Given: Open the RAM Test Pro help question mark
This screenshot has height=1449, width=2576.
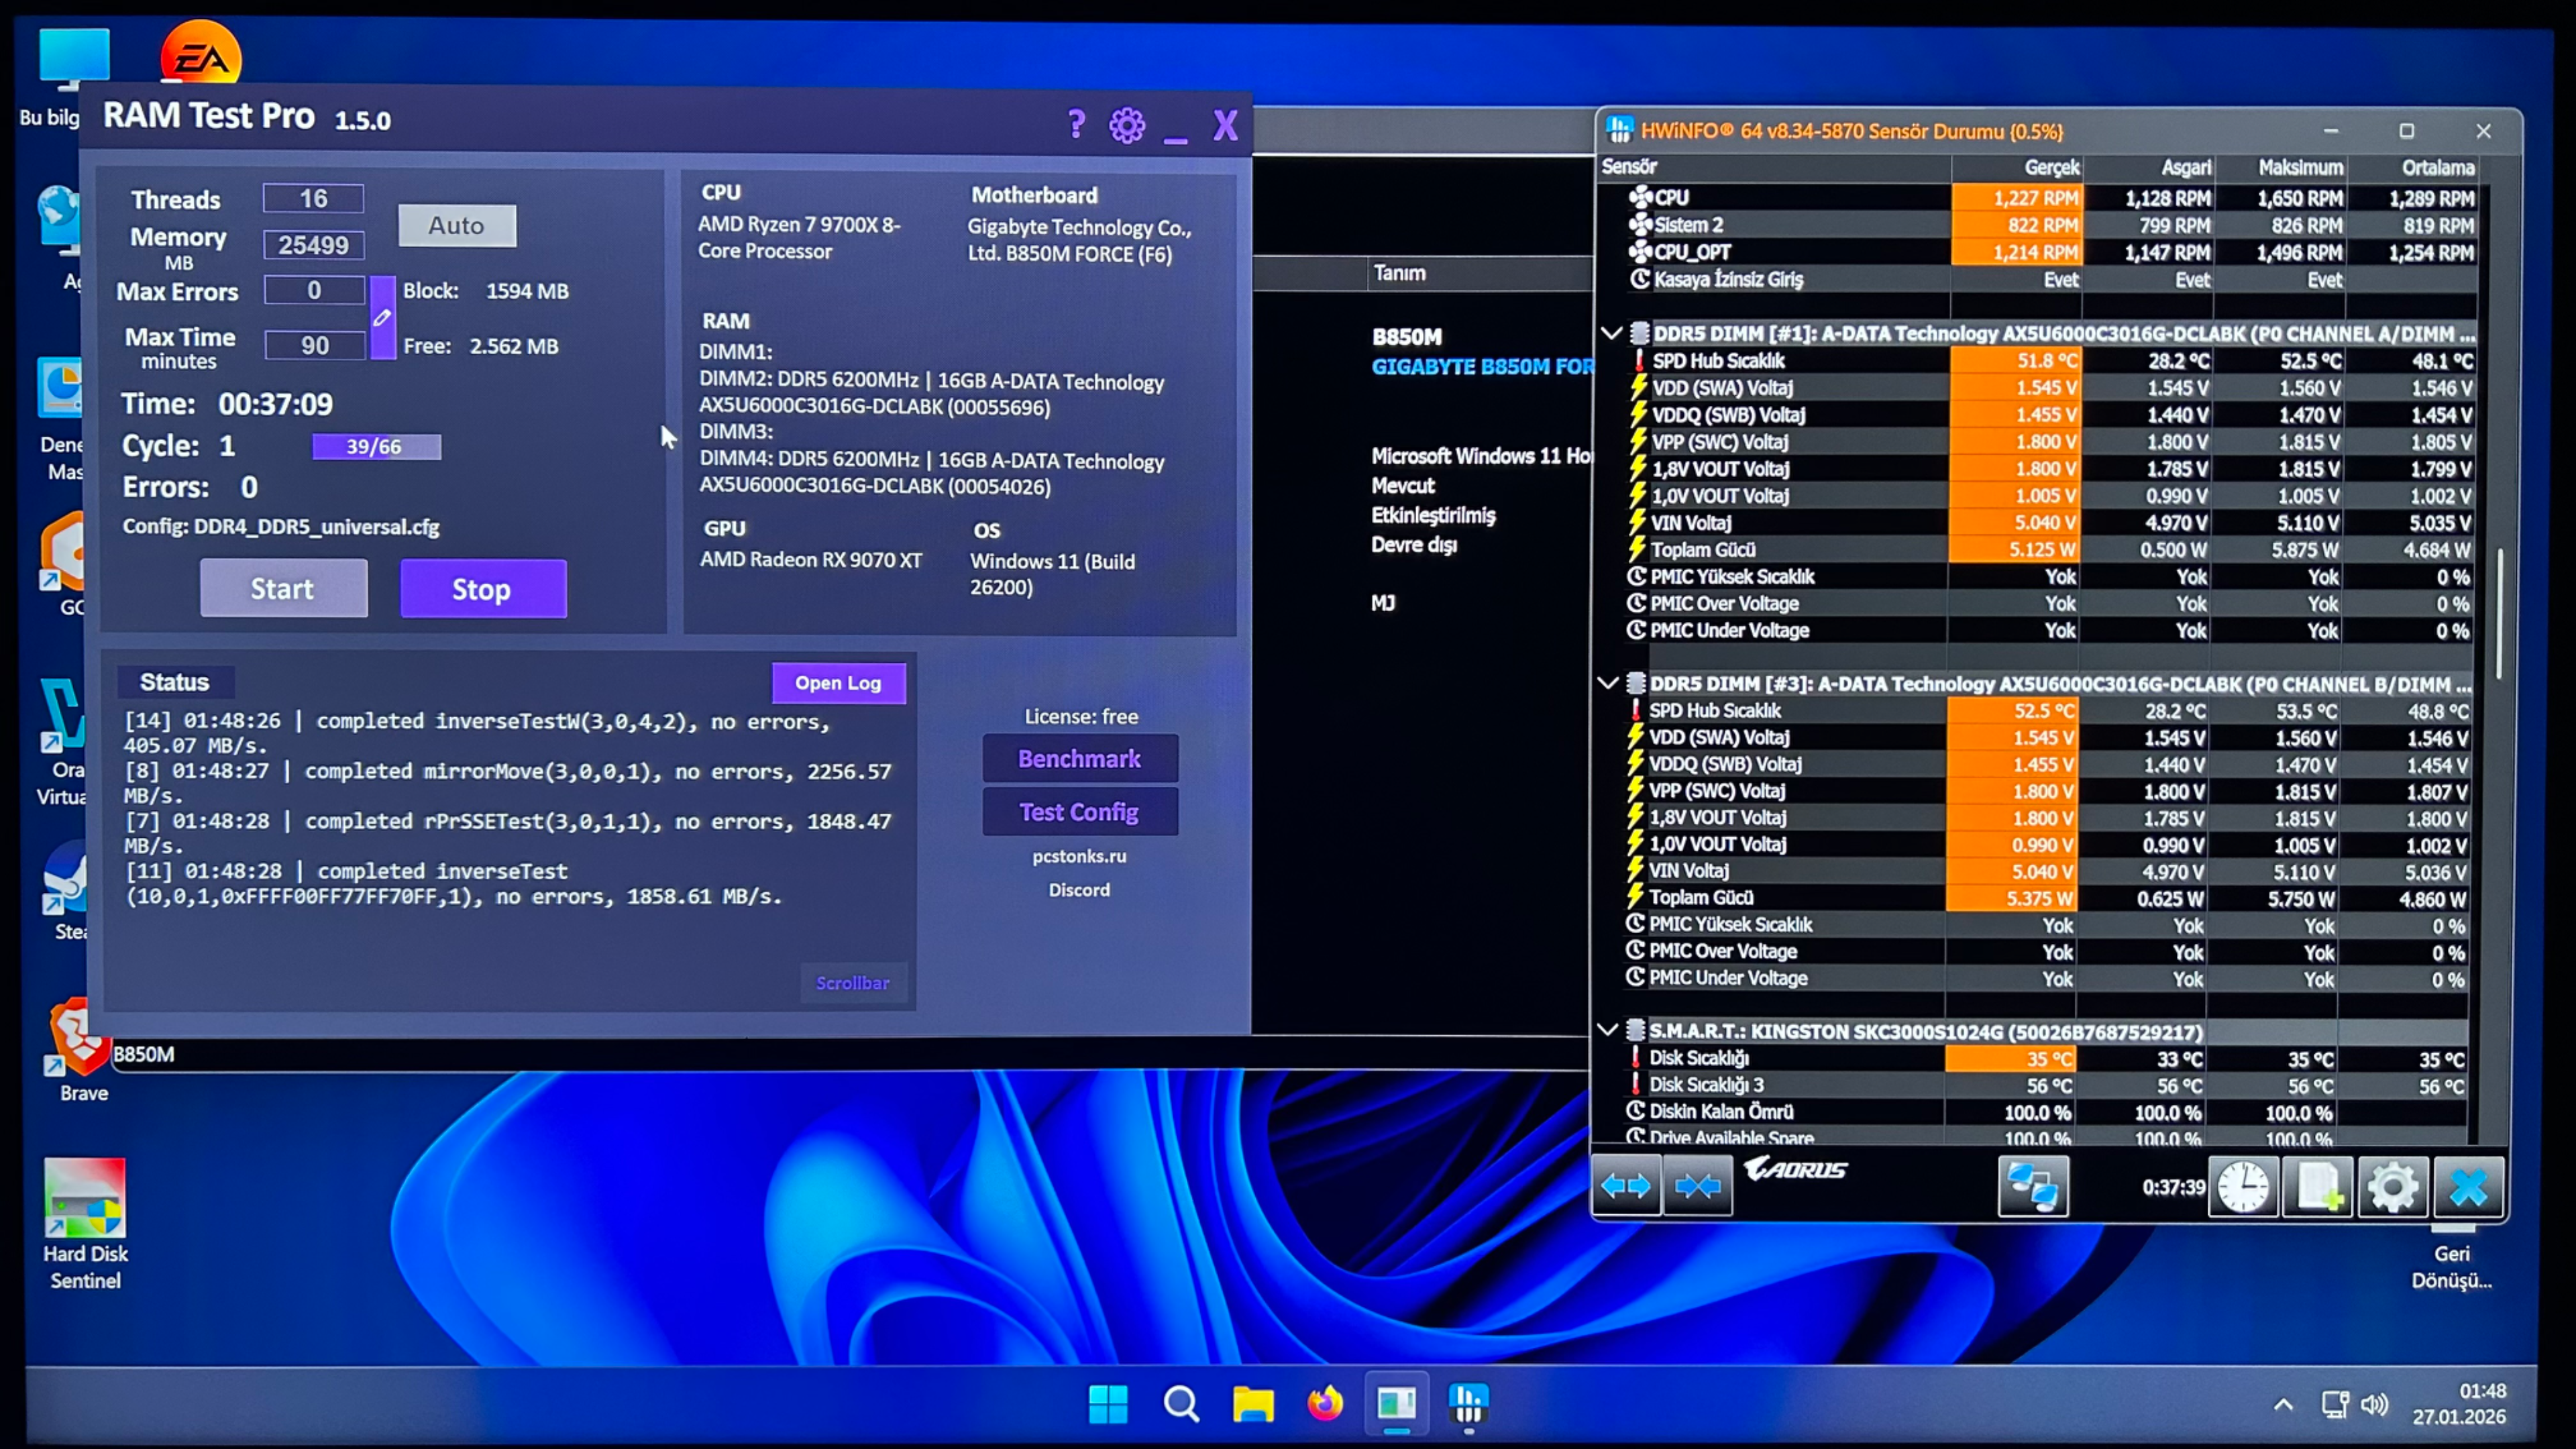Looking at the screenshot, I should coord(1075,124).
